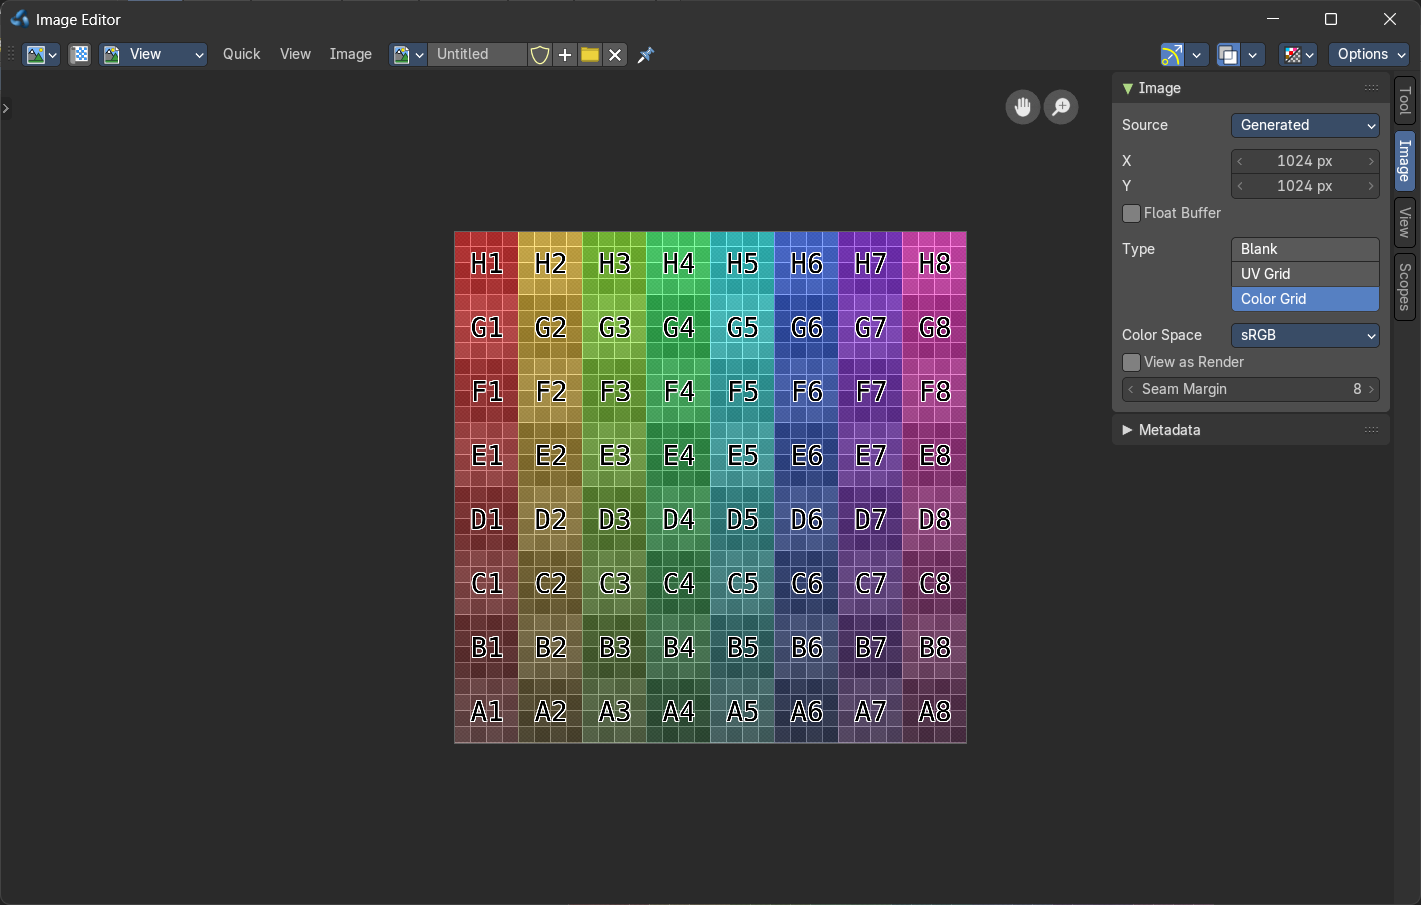
Task: Switch to the Image sidebar tab
Action: pos(1405,160)
